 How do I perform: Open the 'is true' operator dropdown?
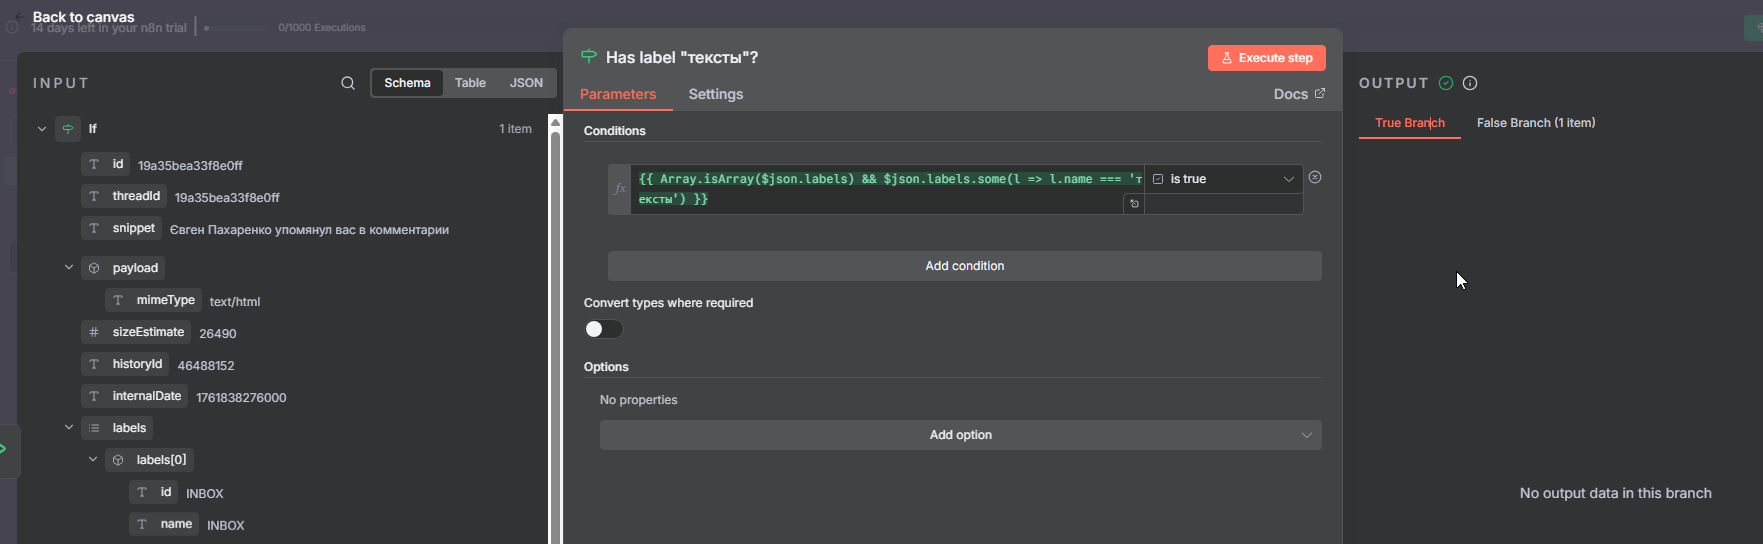(1224, 179)
